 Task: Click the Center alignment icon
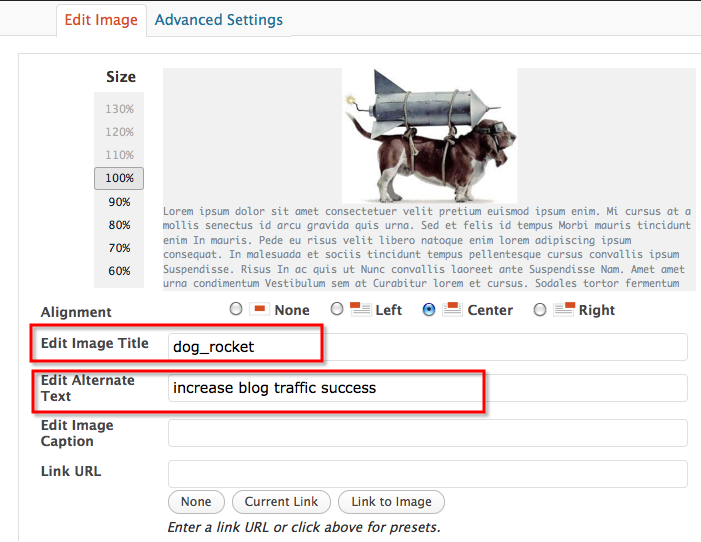452,309
